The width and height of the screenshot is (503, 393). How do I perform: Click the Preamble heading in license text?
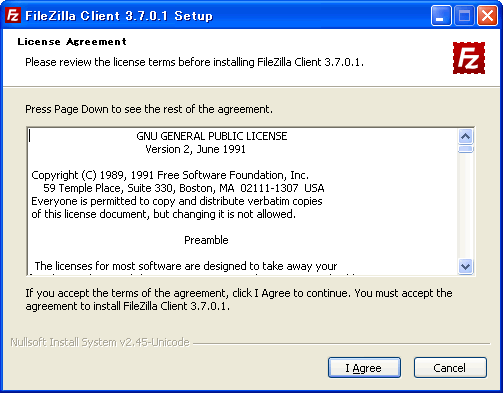coord(206,240)
